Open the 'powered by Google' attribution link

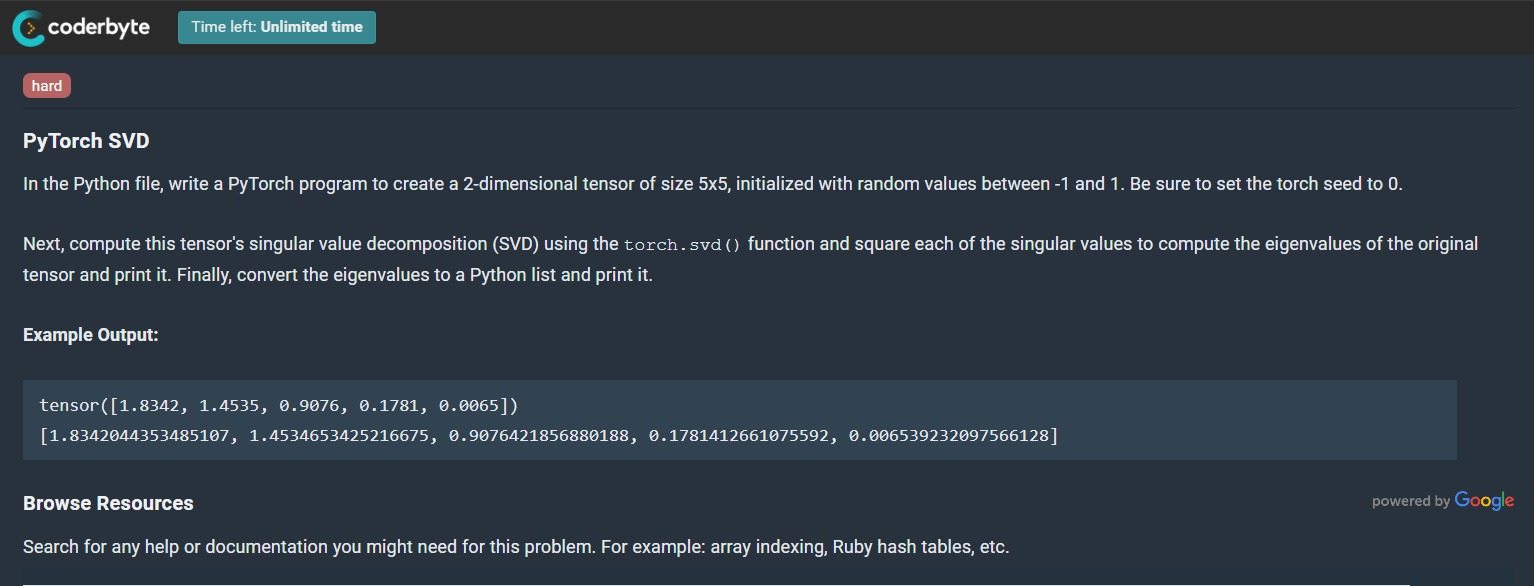point(1443,501)
